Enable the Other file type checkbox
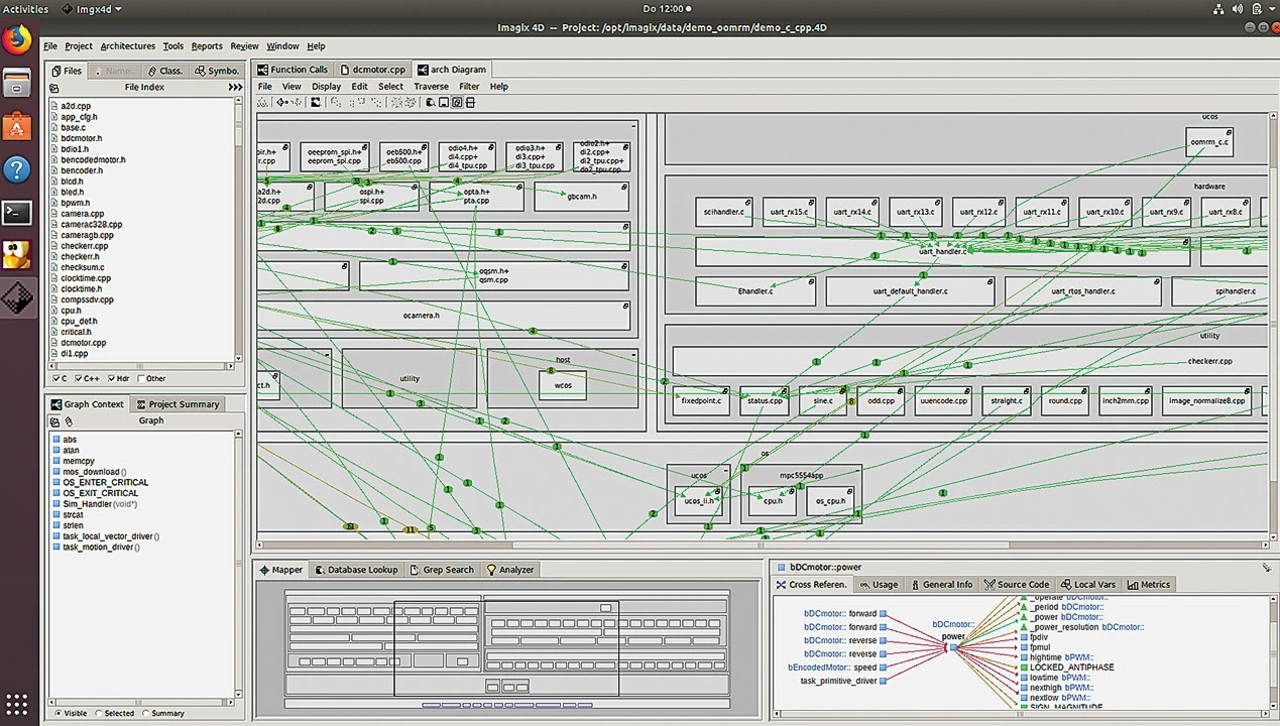The image size is (1280, 726). point(139,379)
